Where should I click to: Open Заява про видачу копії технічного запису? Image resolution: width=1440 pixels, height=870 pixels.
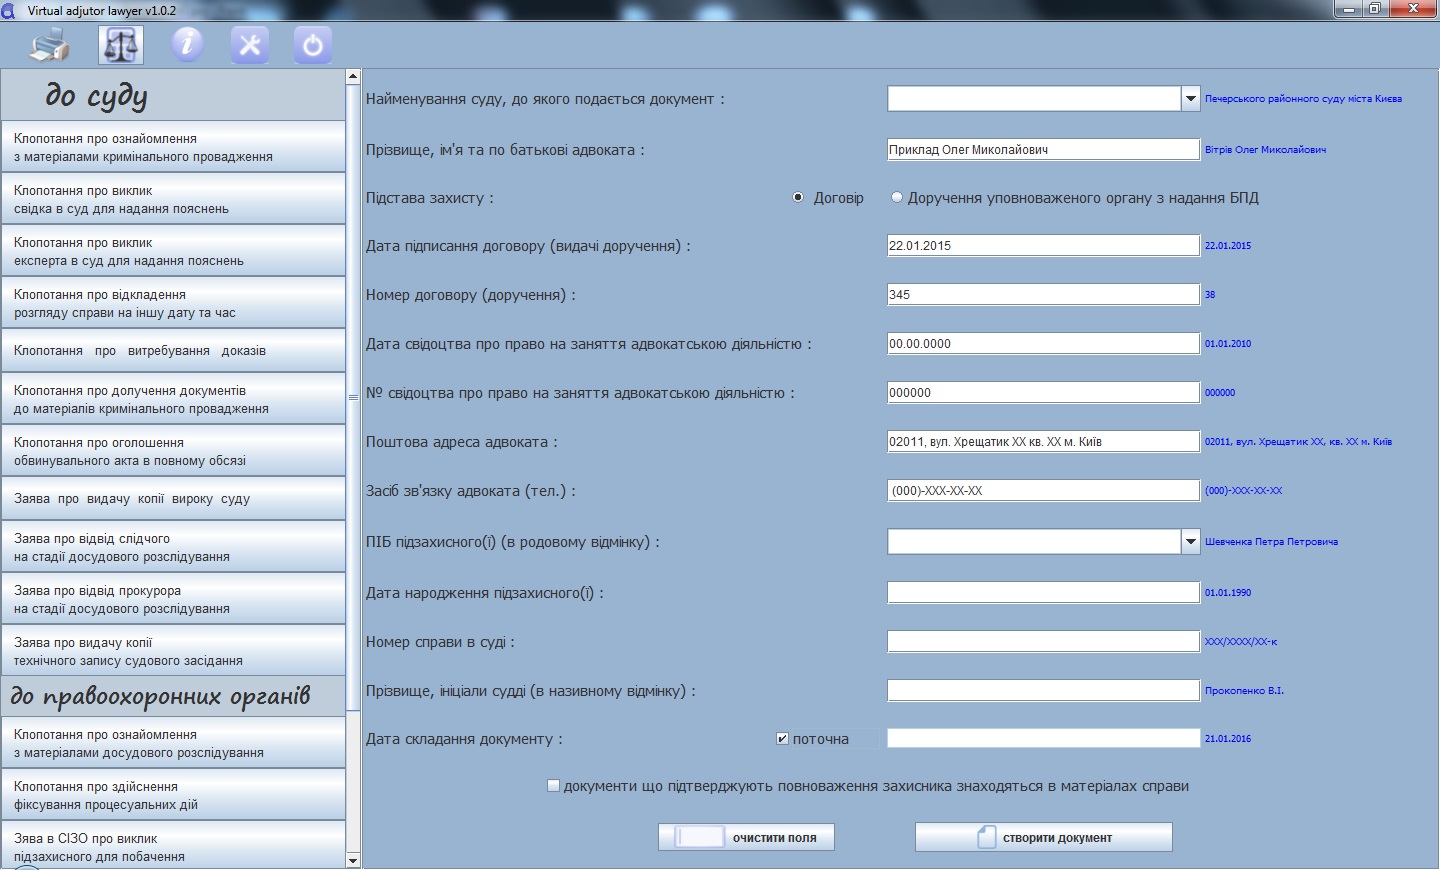[x=173, y=652]
